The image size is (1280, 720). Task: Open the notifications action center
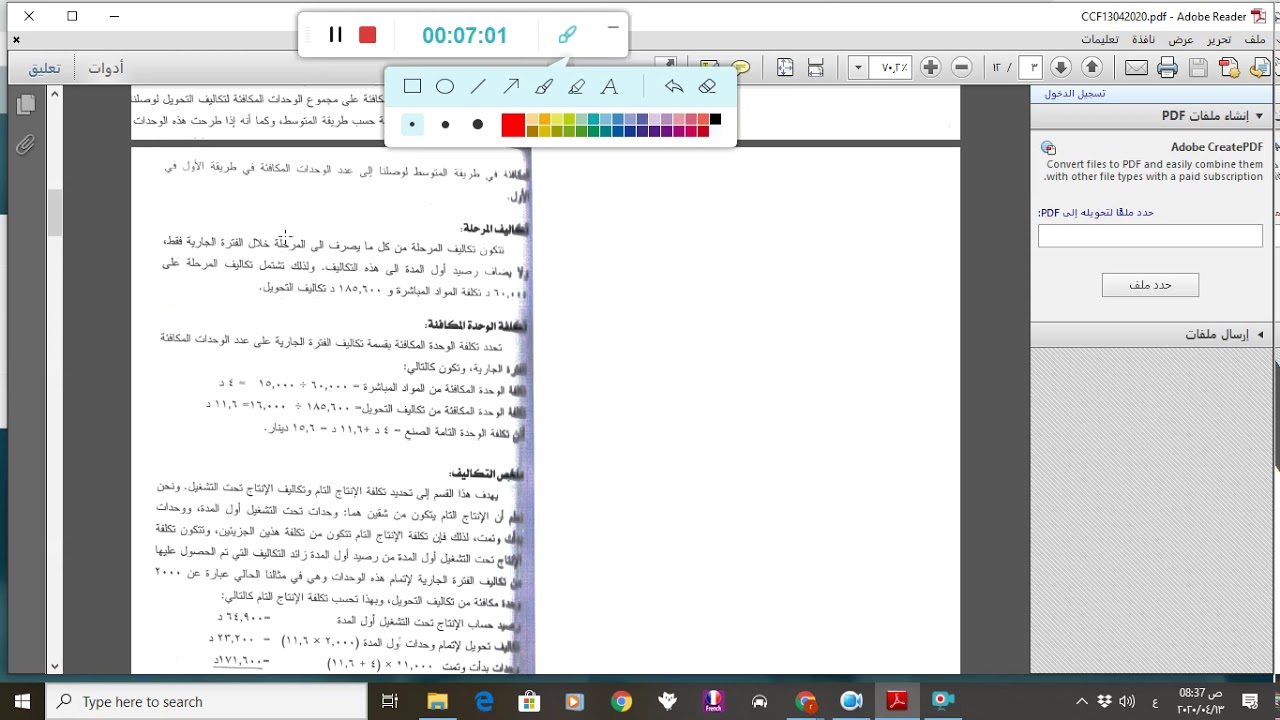1250,701
